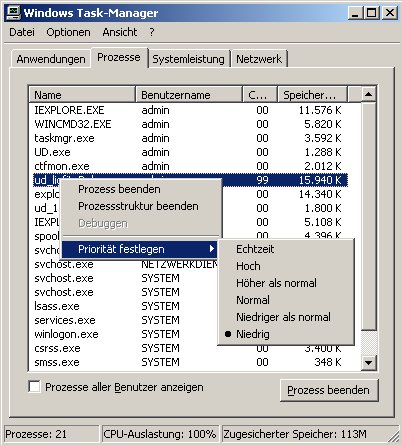Sort by the Speicher column header

click(x=313, y=95)
